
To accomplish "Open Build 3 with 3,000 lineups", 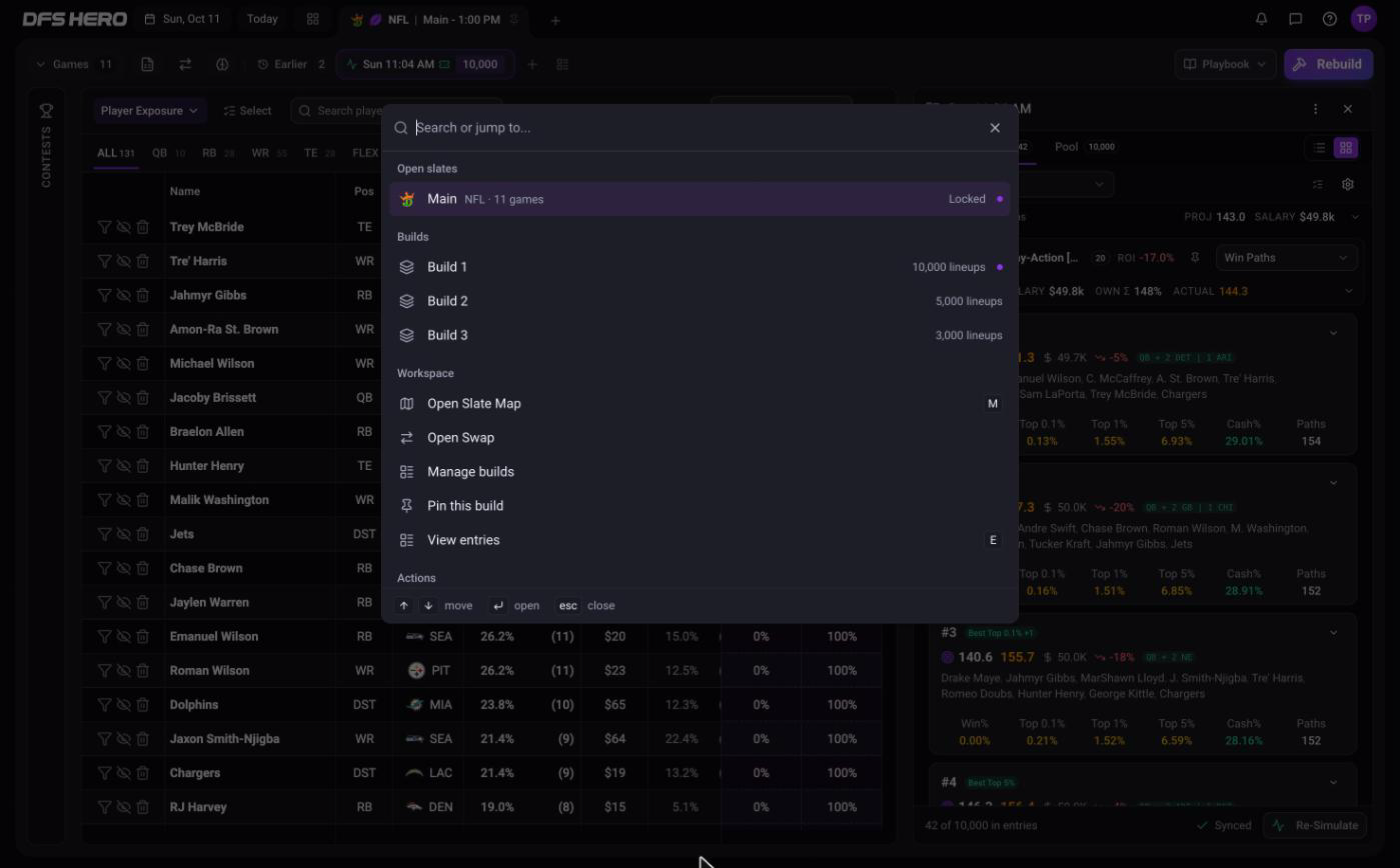I will tap(699, 335).
